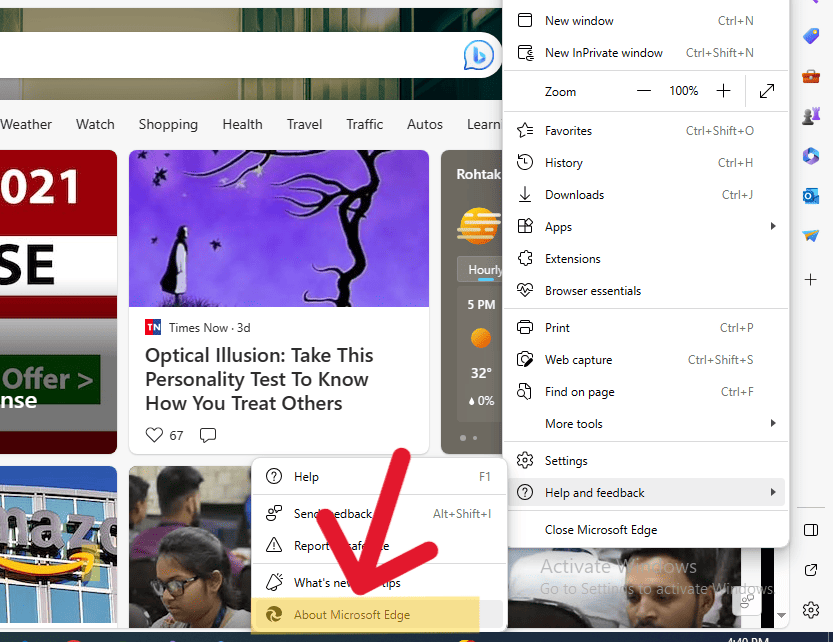The width and height of the screenshot is (833, 642).
Task: Open the Shopping feed tab
Action: 168,124
